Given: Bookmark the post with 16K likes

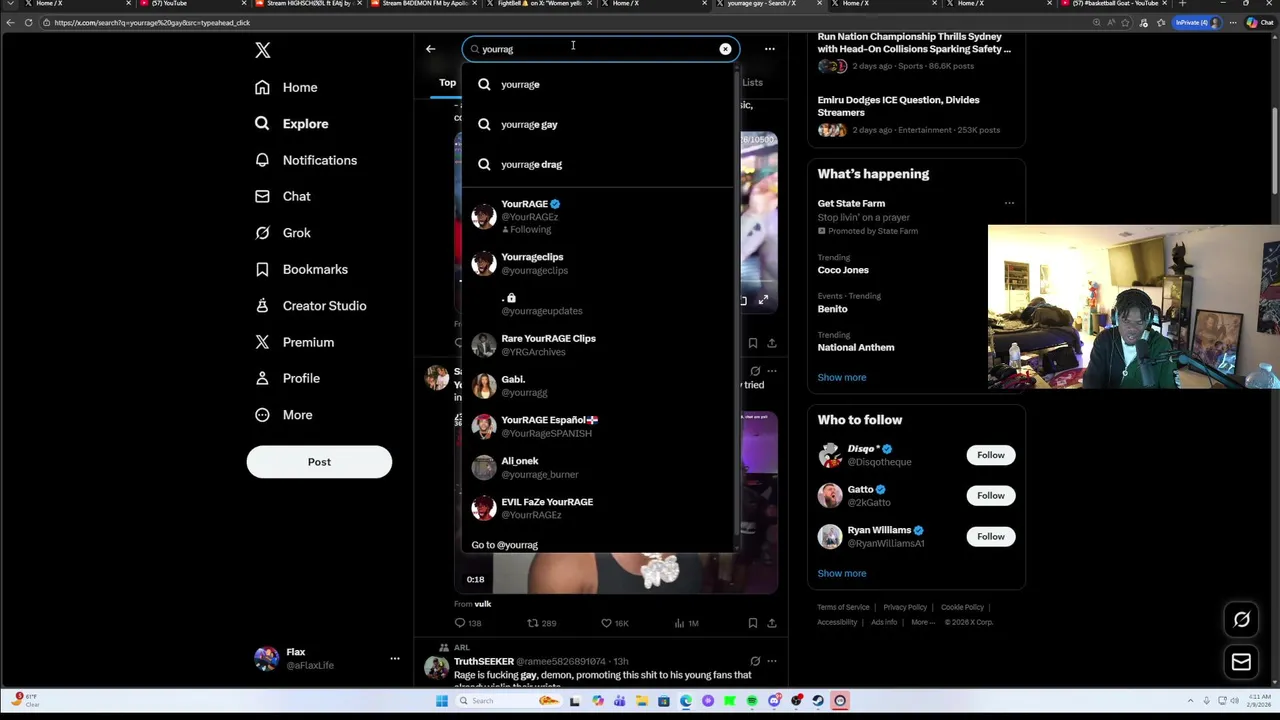Looking at the screenshot, I should point(752,623).
